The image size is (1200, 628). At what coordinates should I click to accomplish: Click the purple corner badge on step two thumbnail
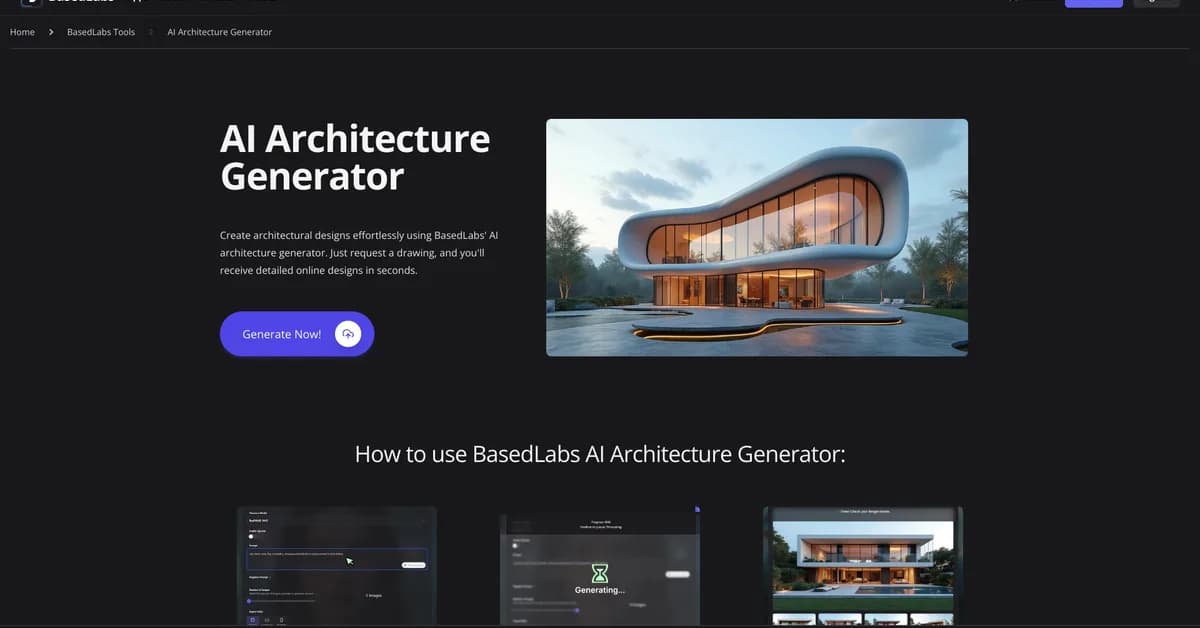click(698, 508)
